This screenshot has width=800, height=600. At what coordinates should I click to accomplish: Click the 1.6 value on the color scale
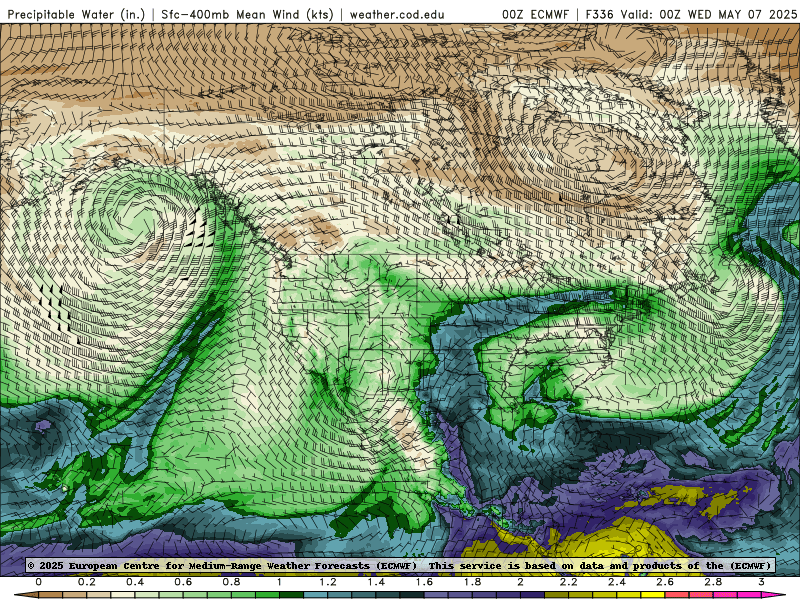click(x=424, y=582)
